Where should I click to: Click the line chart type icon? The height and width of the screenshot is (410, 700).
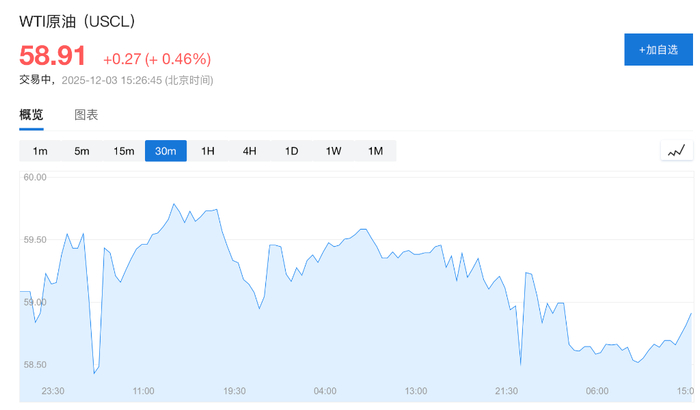tap(677, 151)
